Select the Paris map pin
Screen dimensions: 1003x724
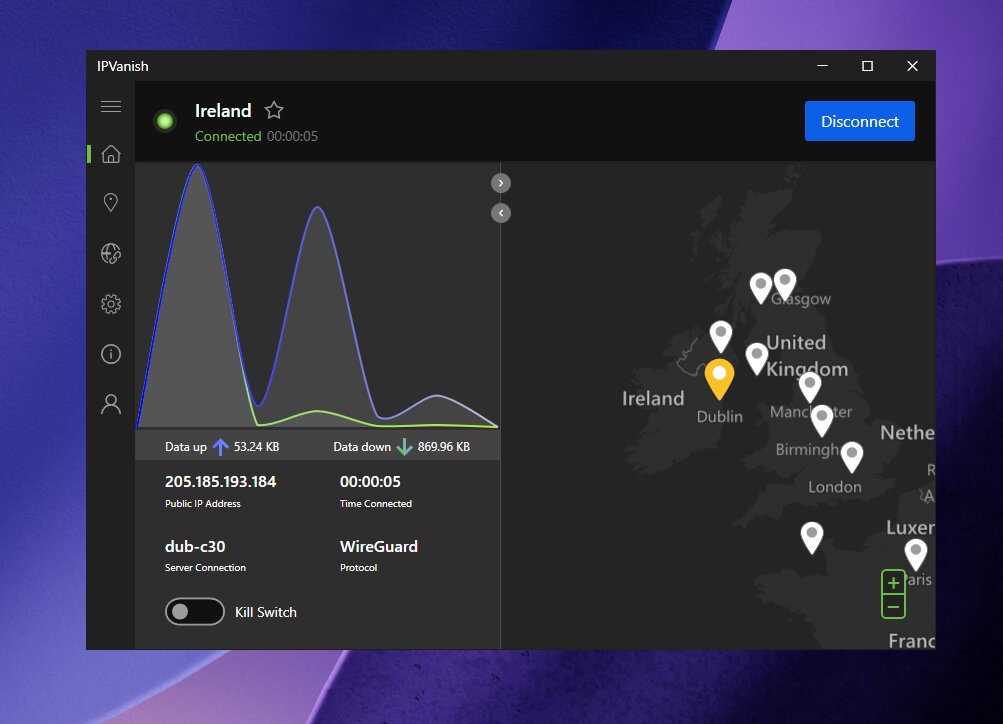[x=915, y=555]
